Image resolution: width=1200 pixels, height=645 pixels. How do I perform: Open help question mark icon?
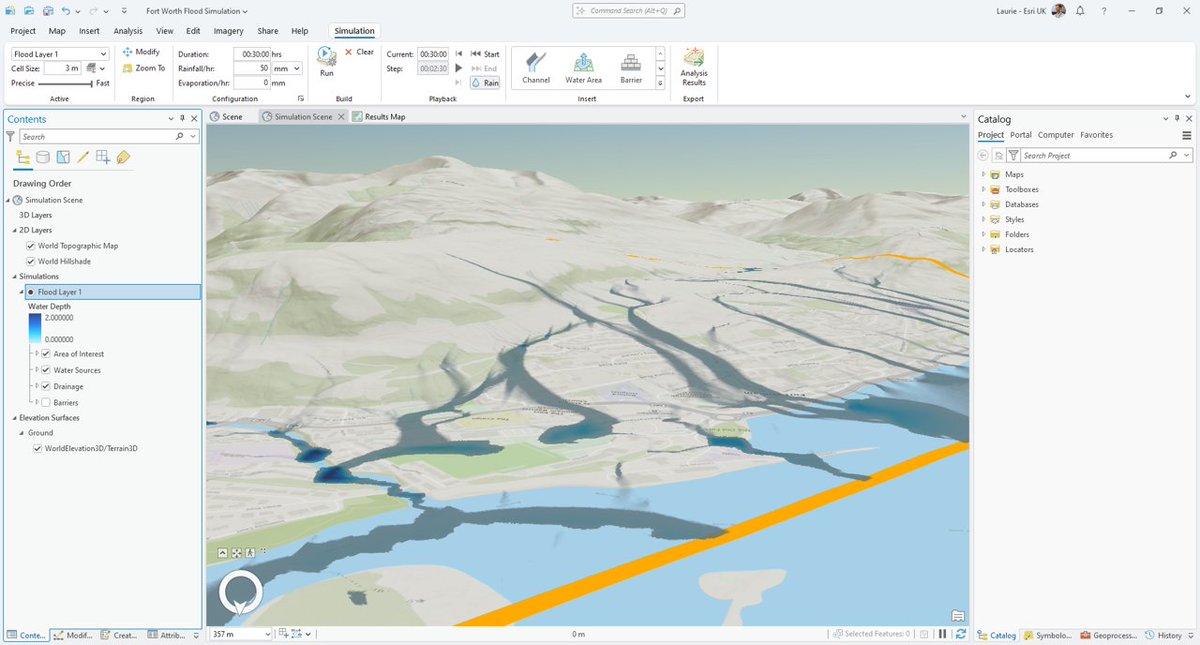pos(1103,11)
